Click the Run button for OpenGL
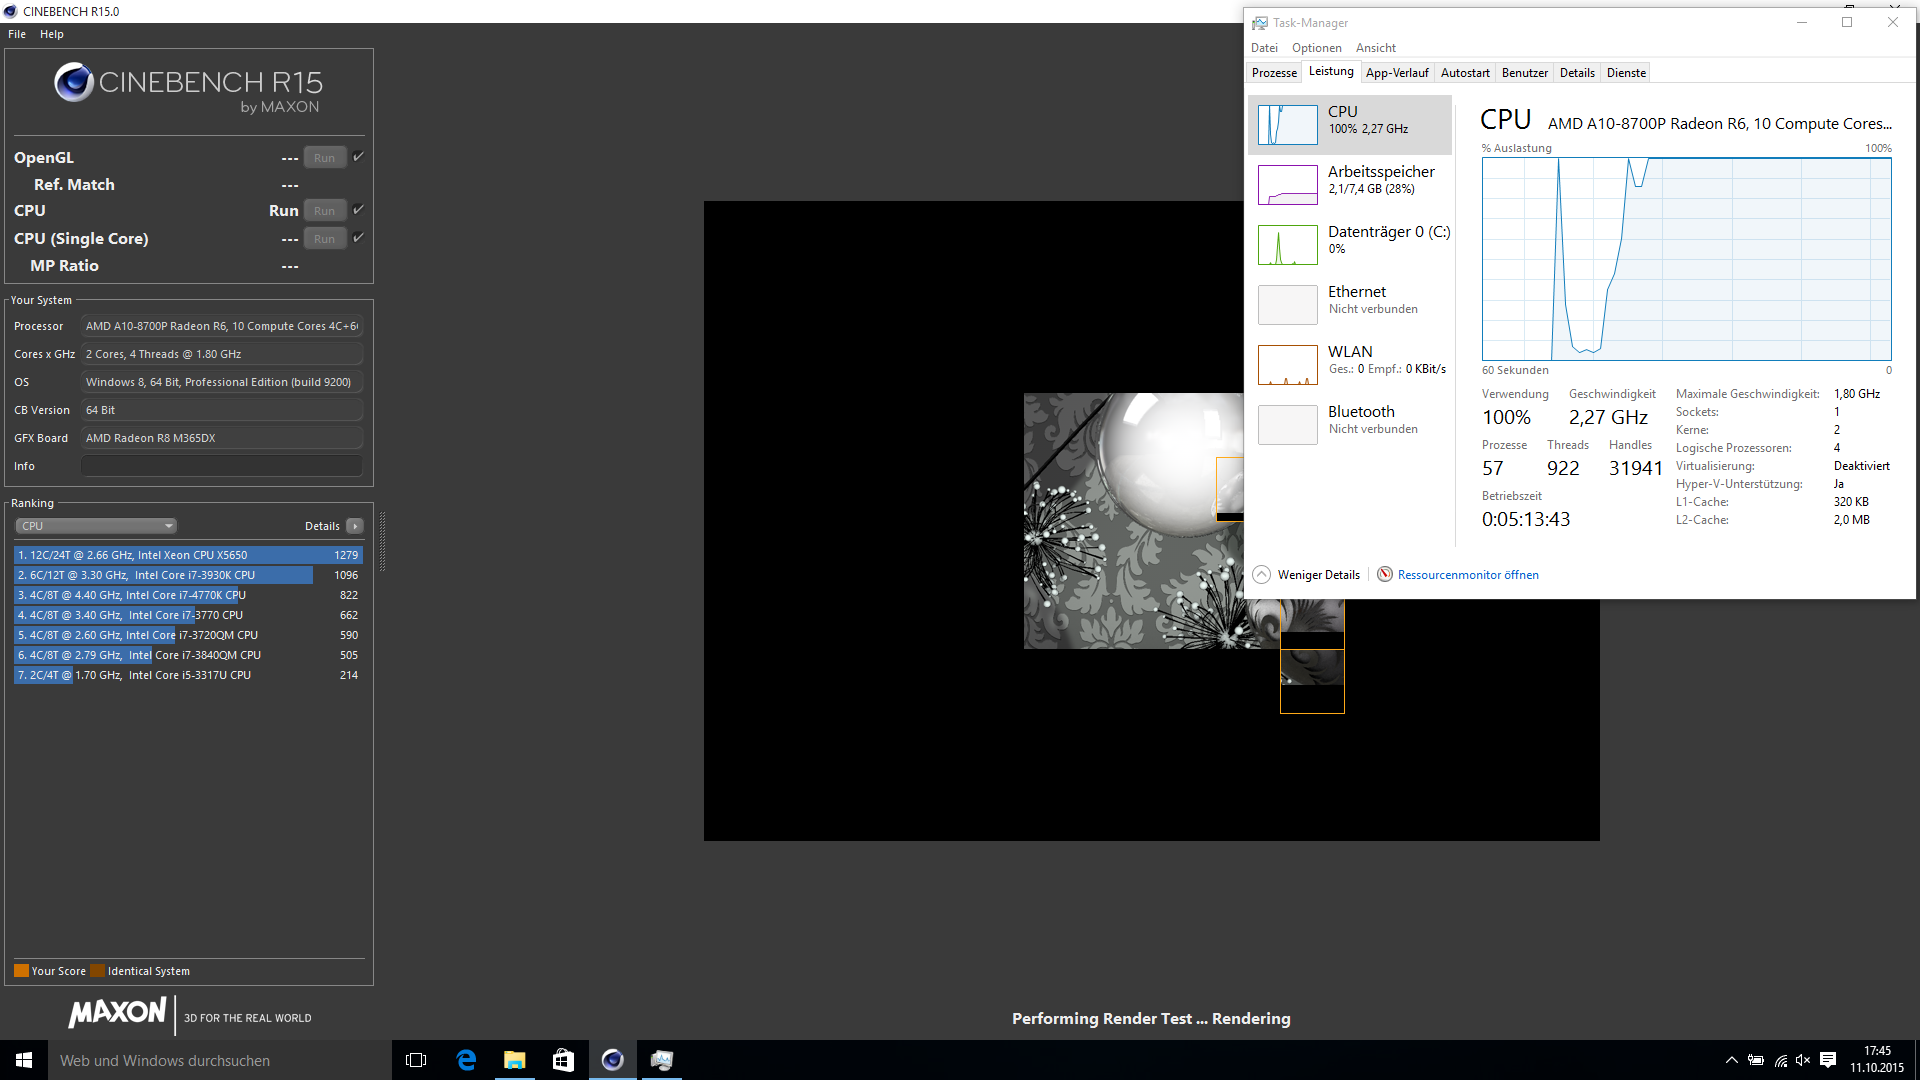The image size is (1920, 1080). click(x=324, y=158)
